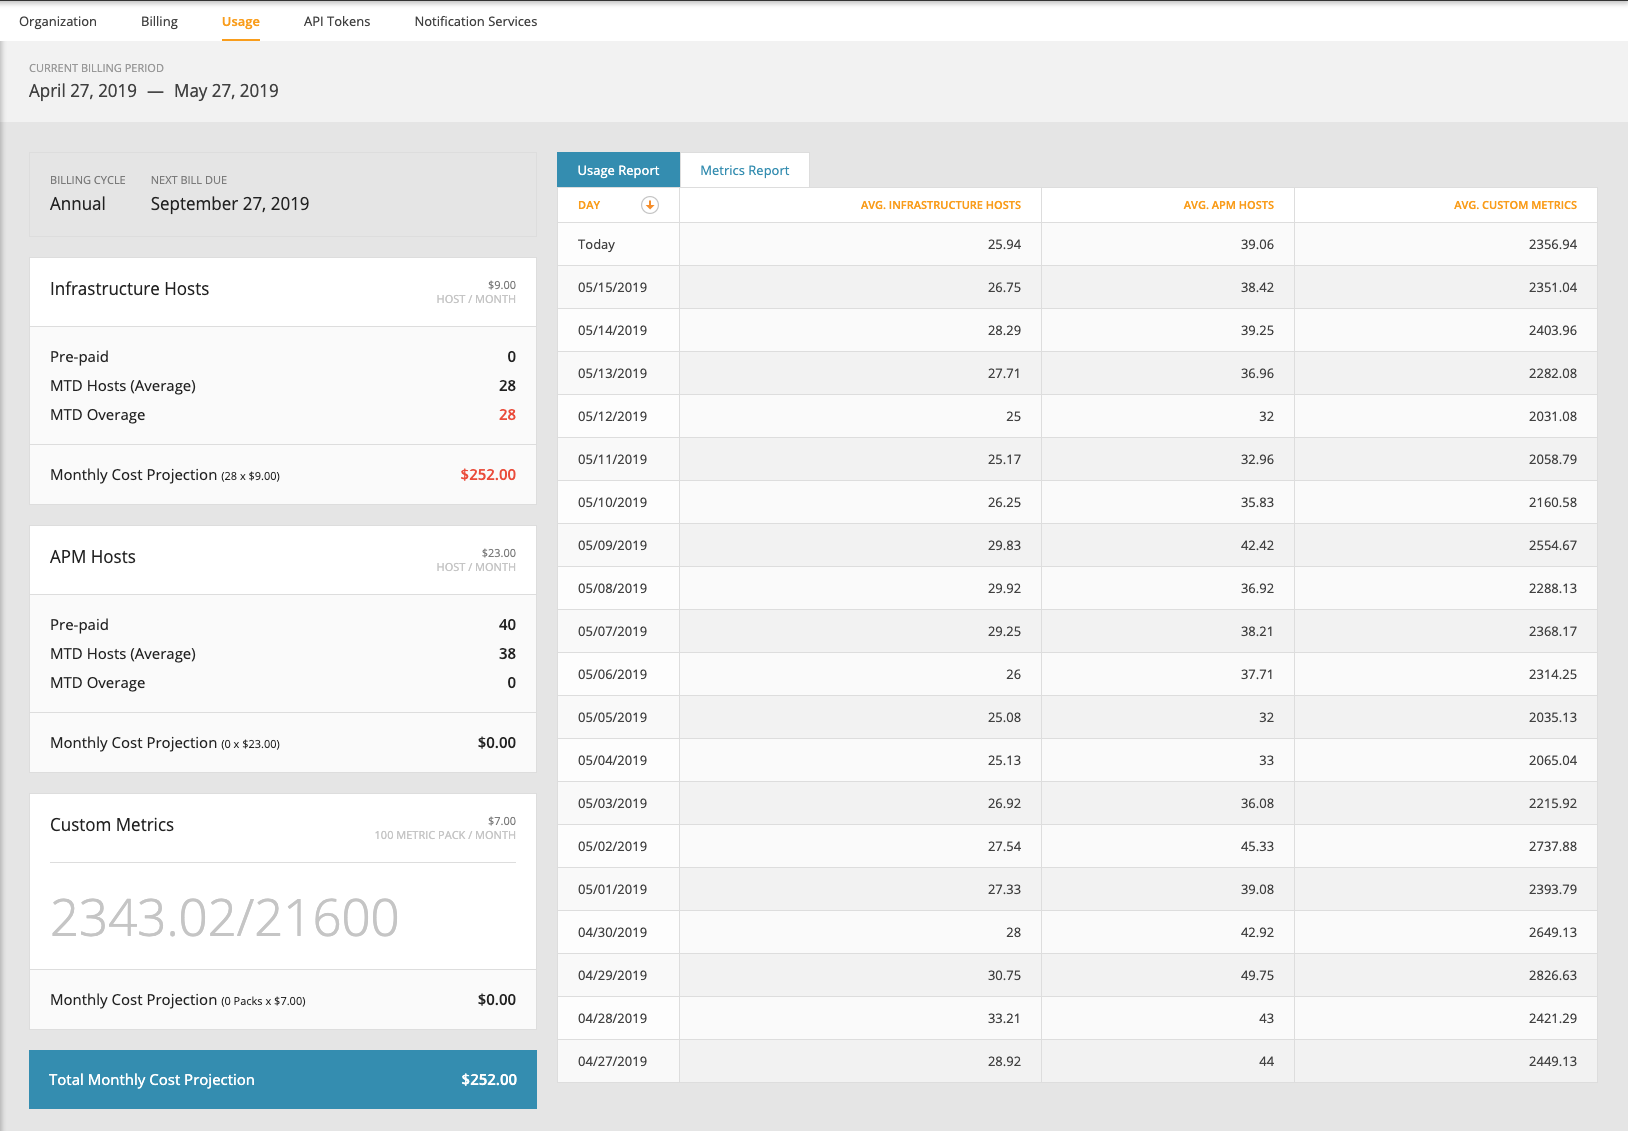
Task: Click the APM Pre-paid value 40
Action: pos(507,625)
